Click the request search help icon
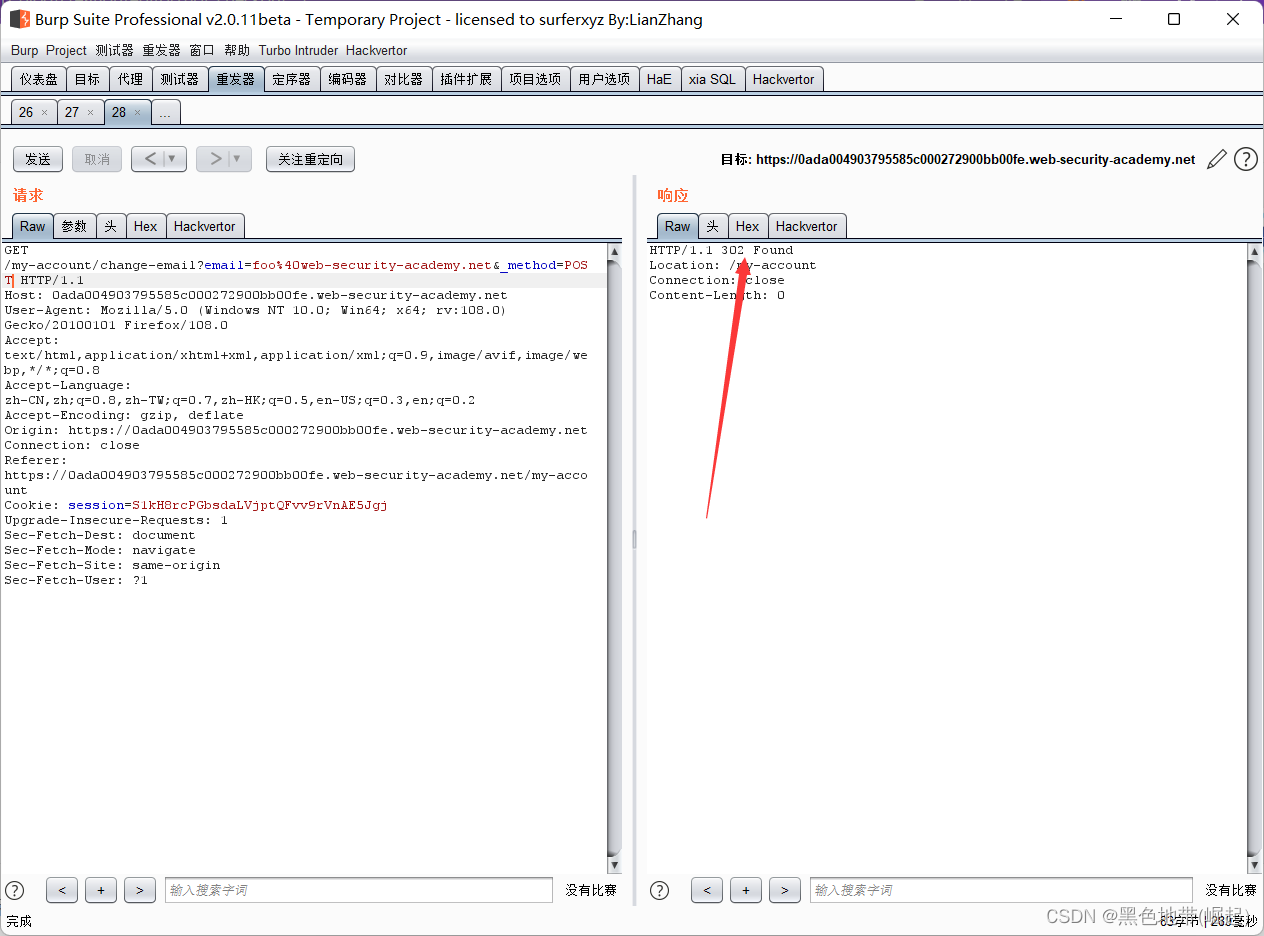The image size is (1264, 936). coord(15,890)
